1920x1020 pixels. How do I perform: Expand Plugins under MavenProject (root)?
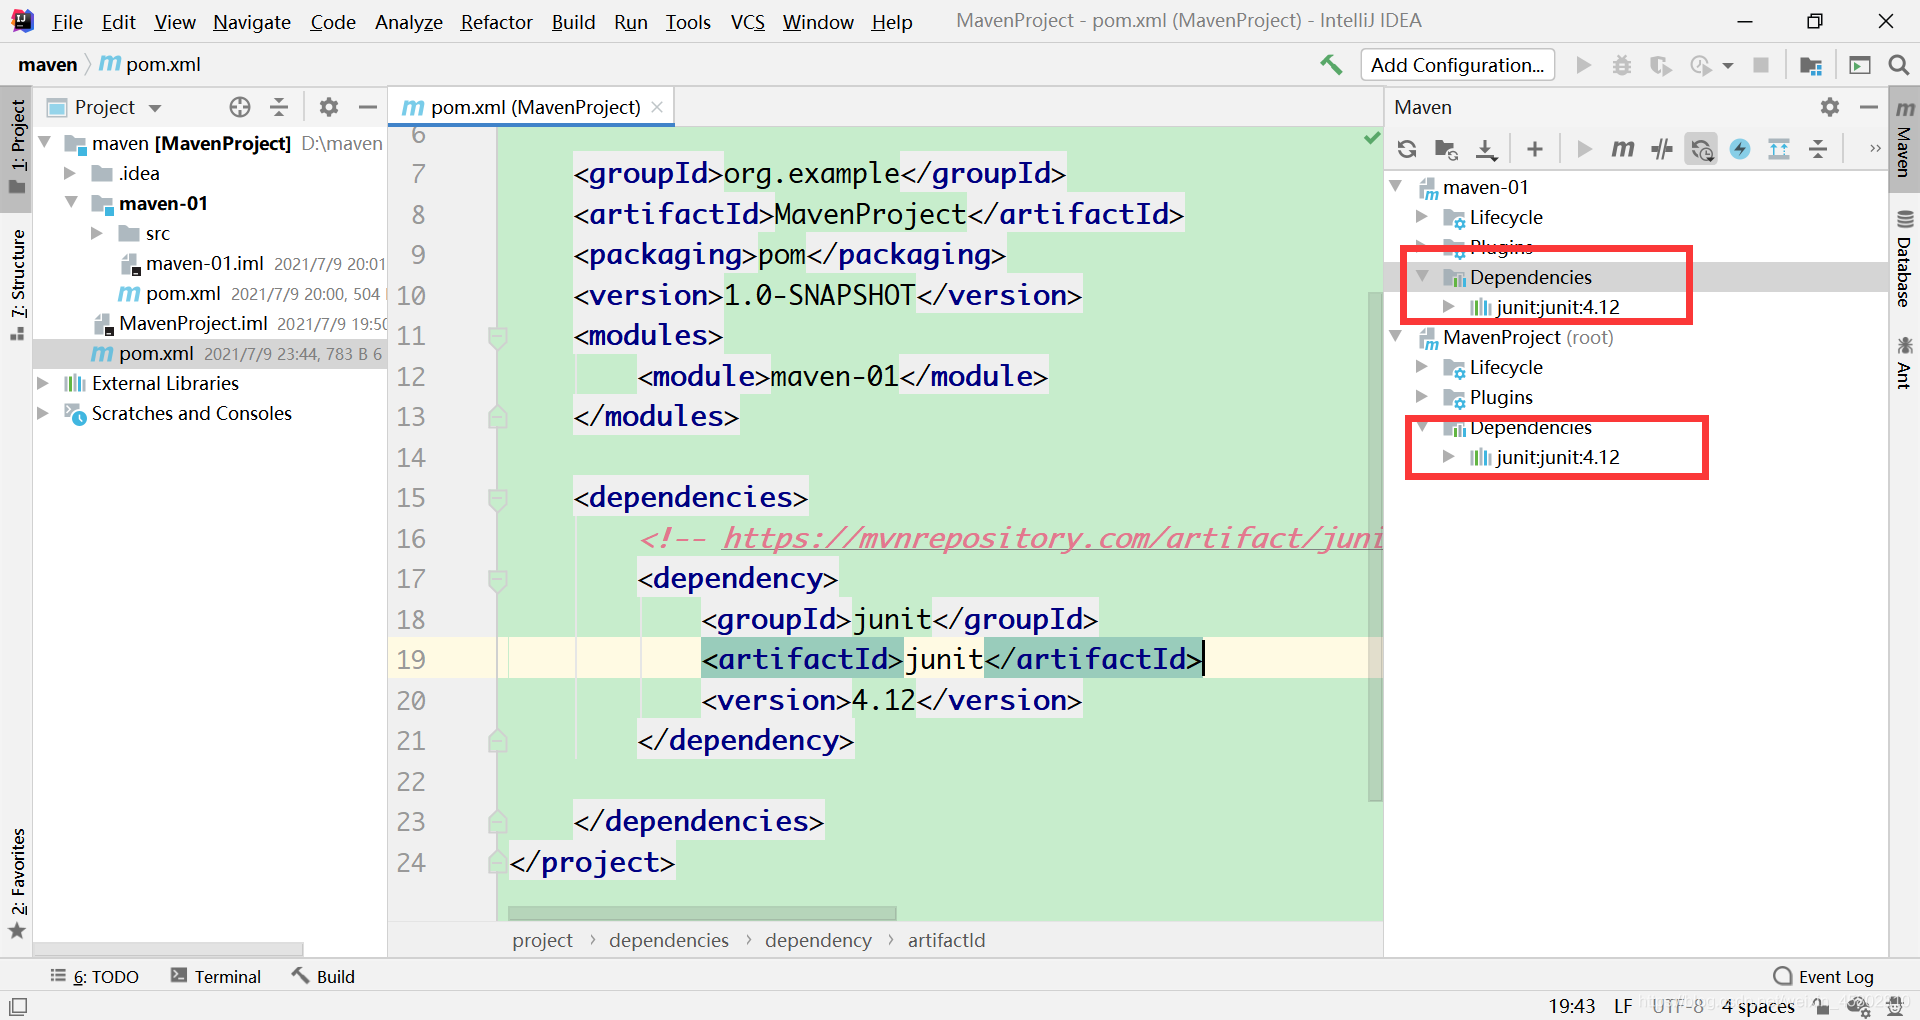point(1421,397)
